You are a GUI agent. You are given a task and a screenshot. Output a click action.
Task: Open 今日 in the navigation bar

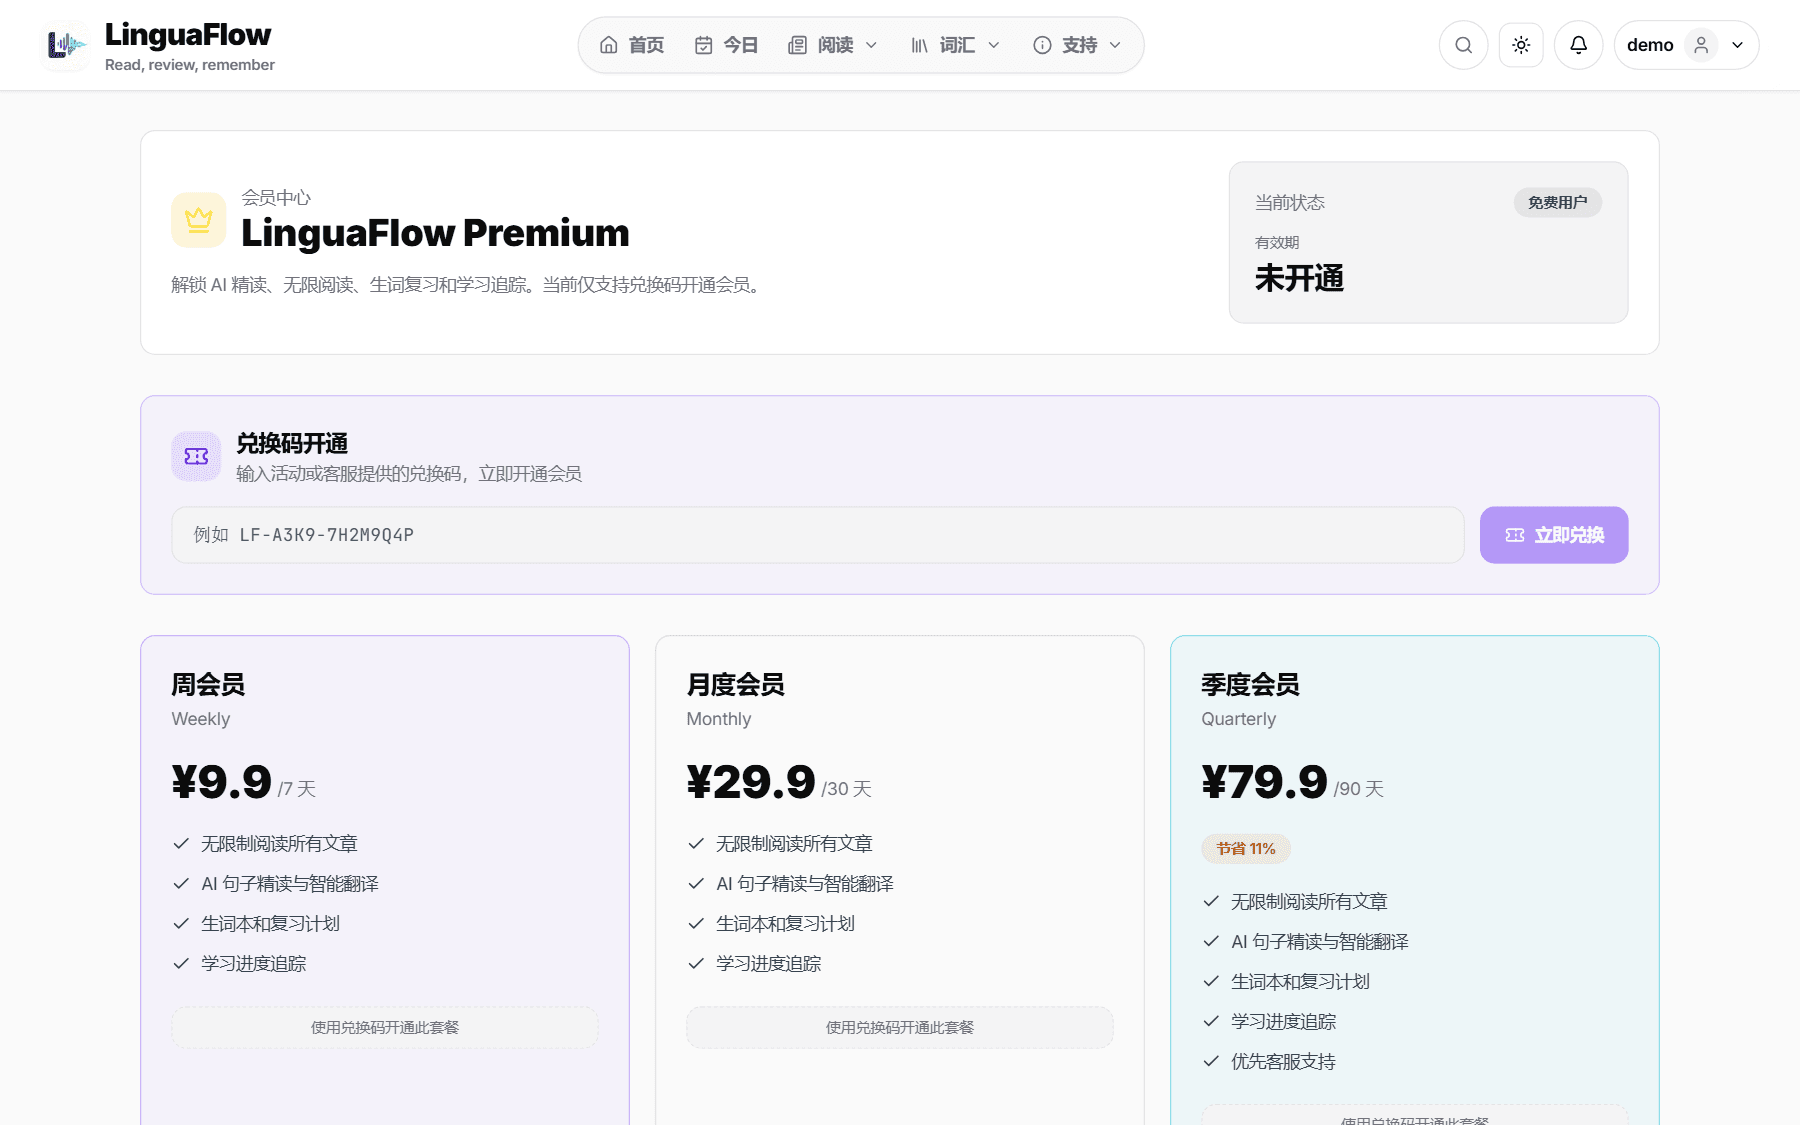tap(727, 45)
